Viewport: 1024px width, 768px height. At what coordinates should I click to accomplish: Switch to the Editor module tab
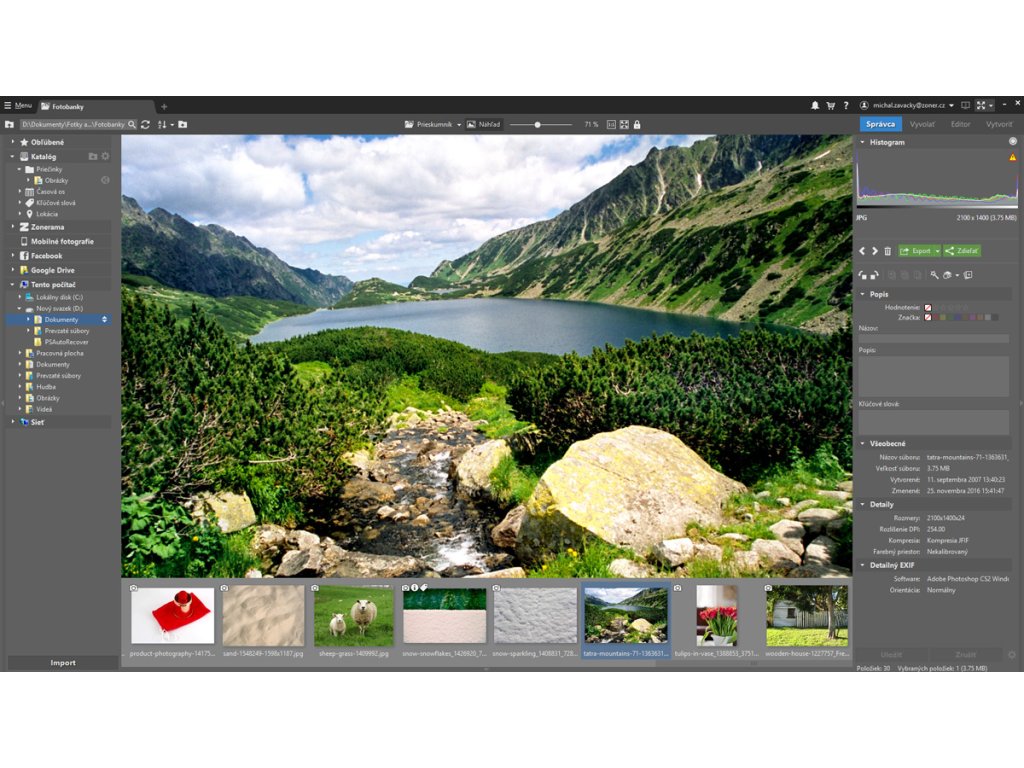point(960,124)
